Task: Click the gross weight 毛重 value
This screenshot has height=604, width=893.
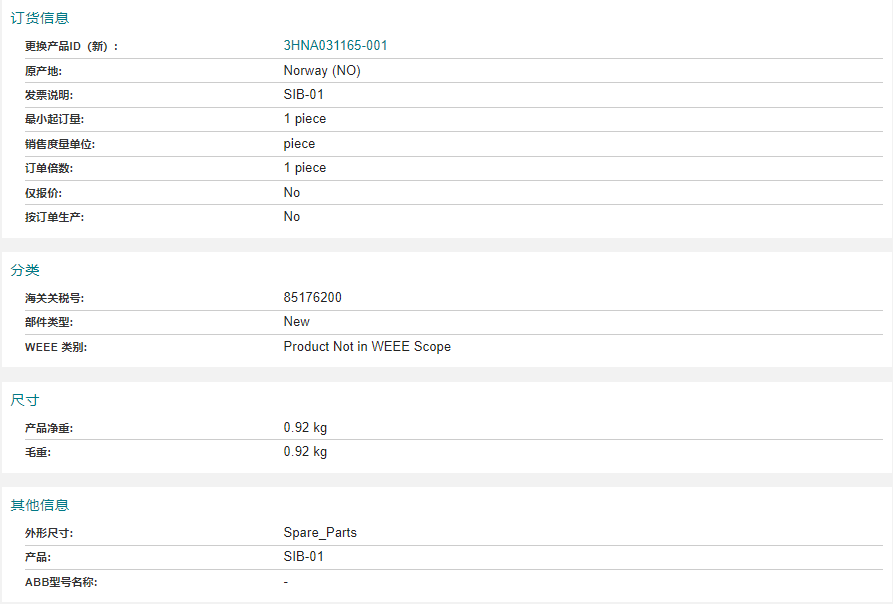Action: (305, 451)
